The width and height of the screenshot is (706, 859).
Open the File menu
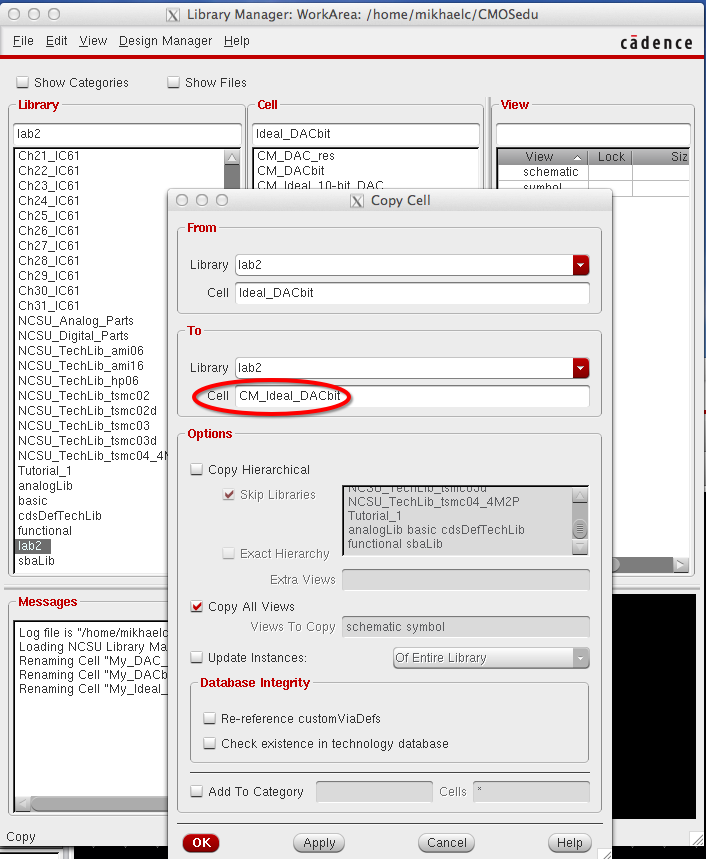pyautogui.click(x=23, y=41)
